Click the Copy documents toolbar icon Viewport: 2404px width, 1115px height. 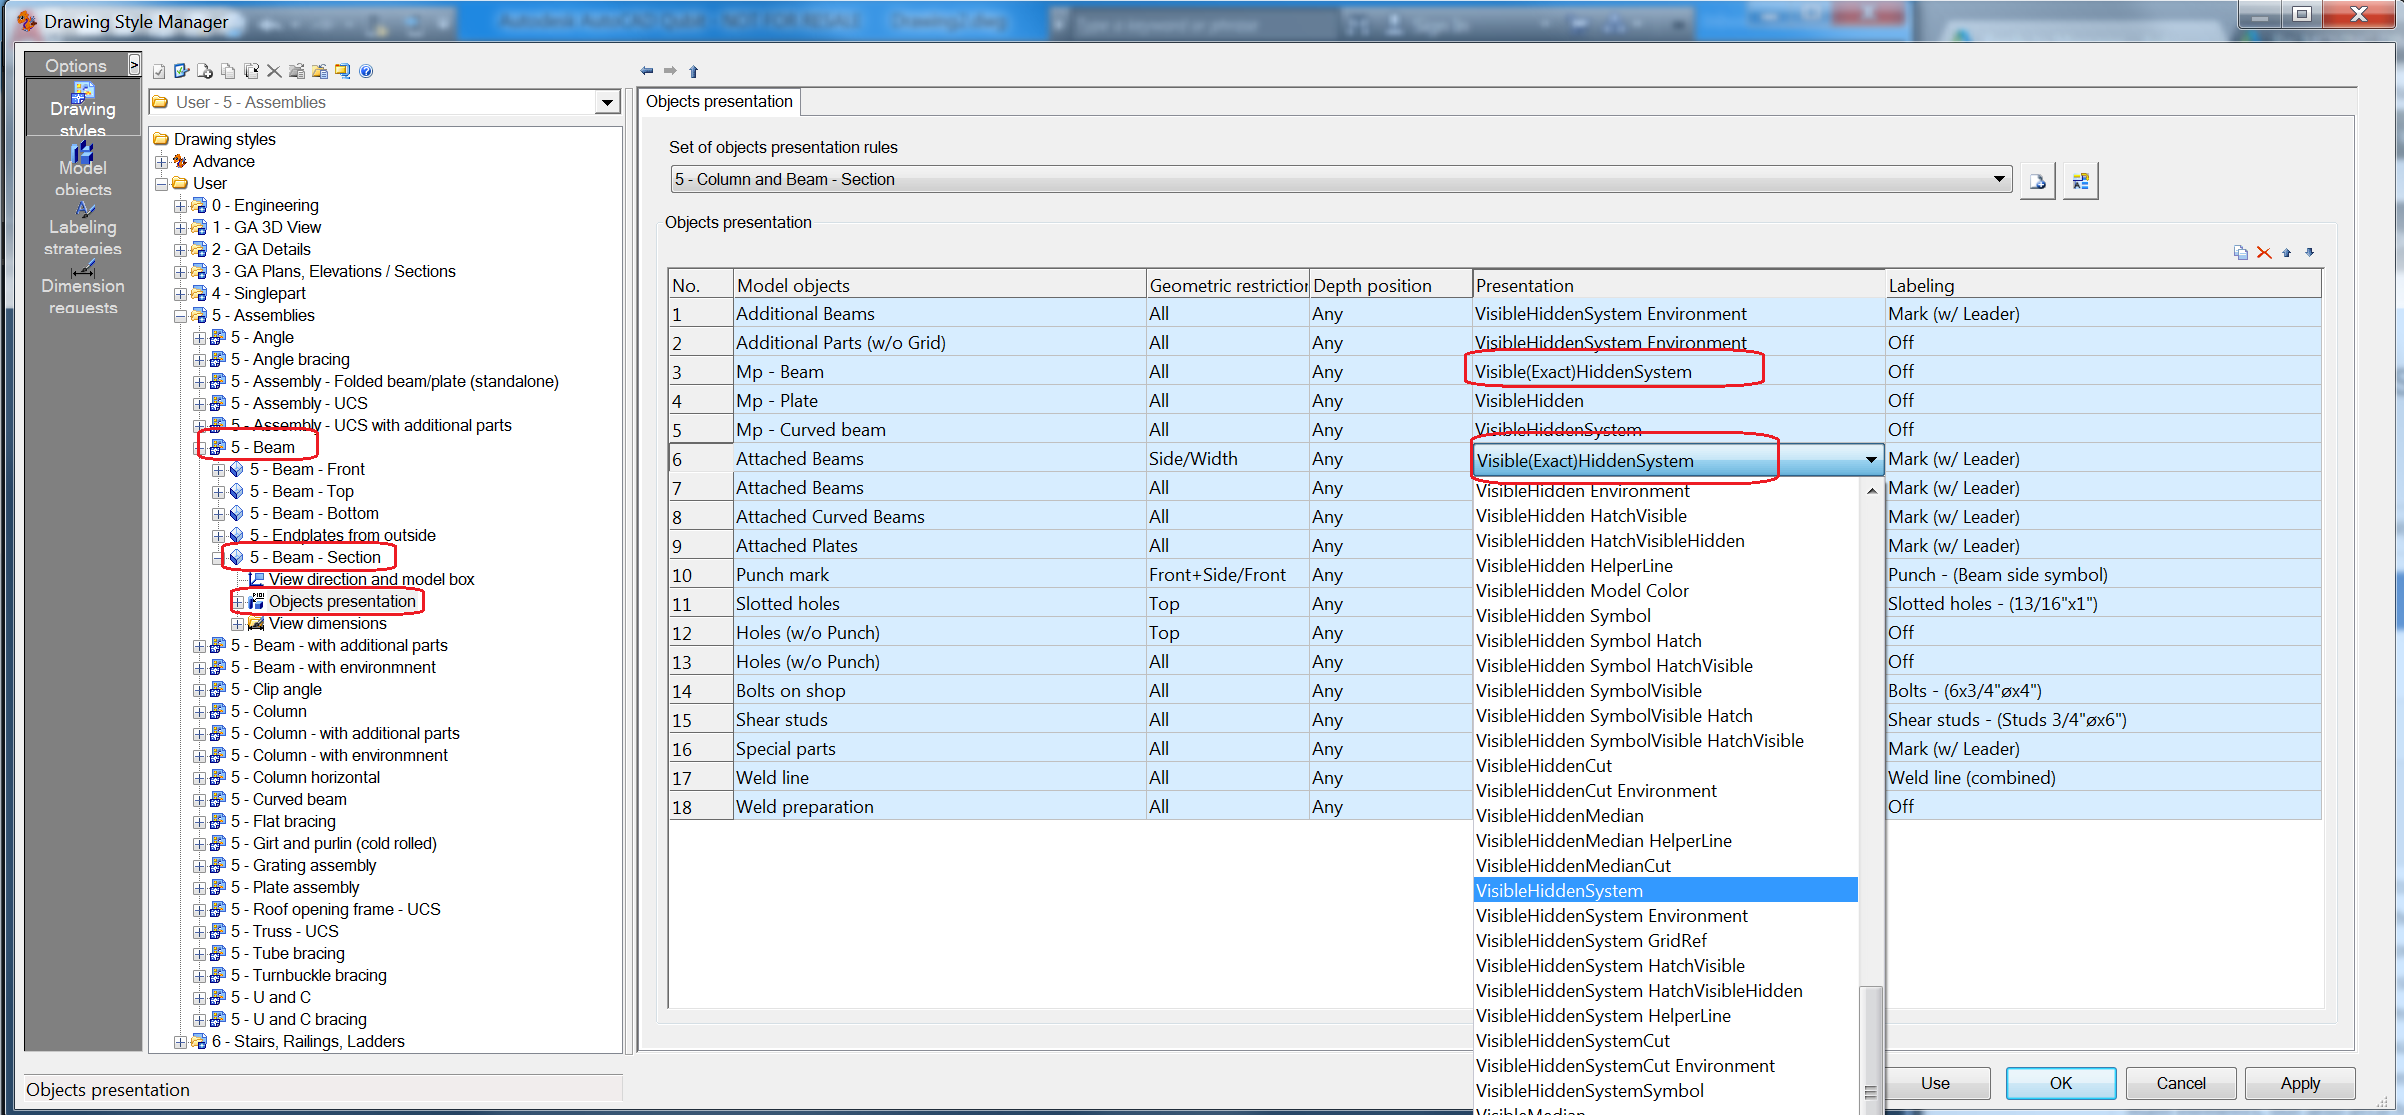pyautogui.click(x=227, y=71)
